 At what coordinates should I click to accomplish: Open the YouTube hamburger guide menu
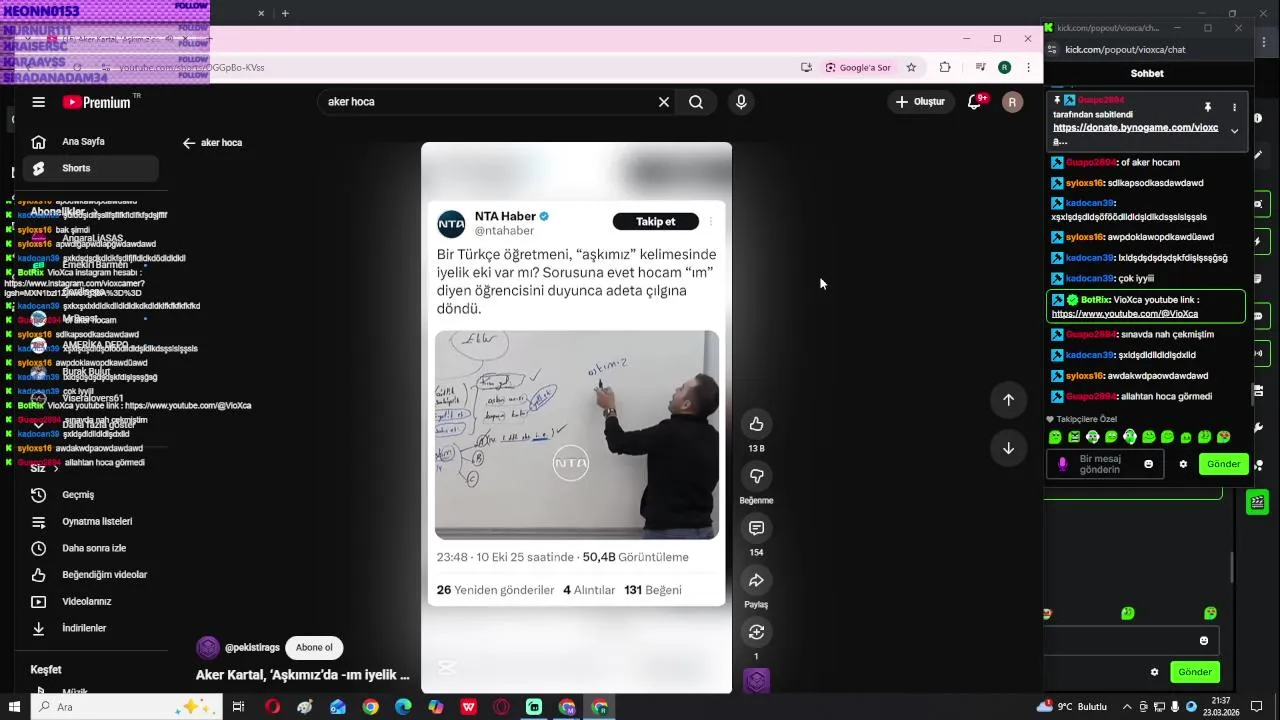pos(38,102)
